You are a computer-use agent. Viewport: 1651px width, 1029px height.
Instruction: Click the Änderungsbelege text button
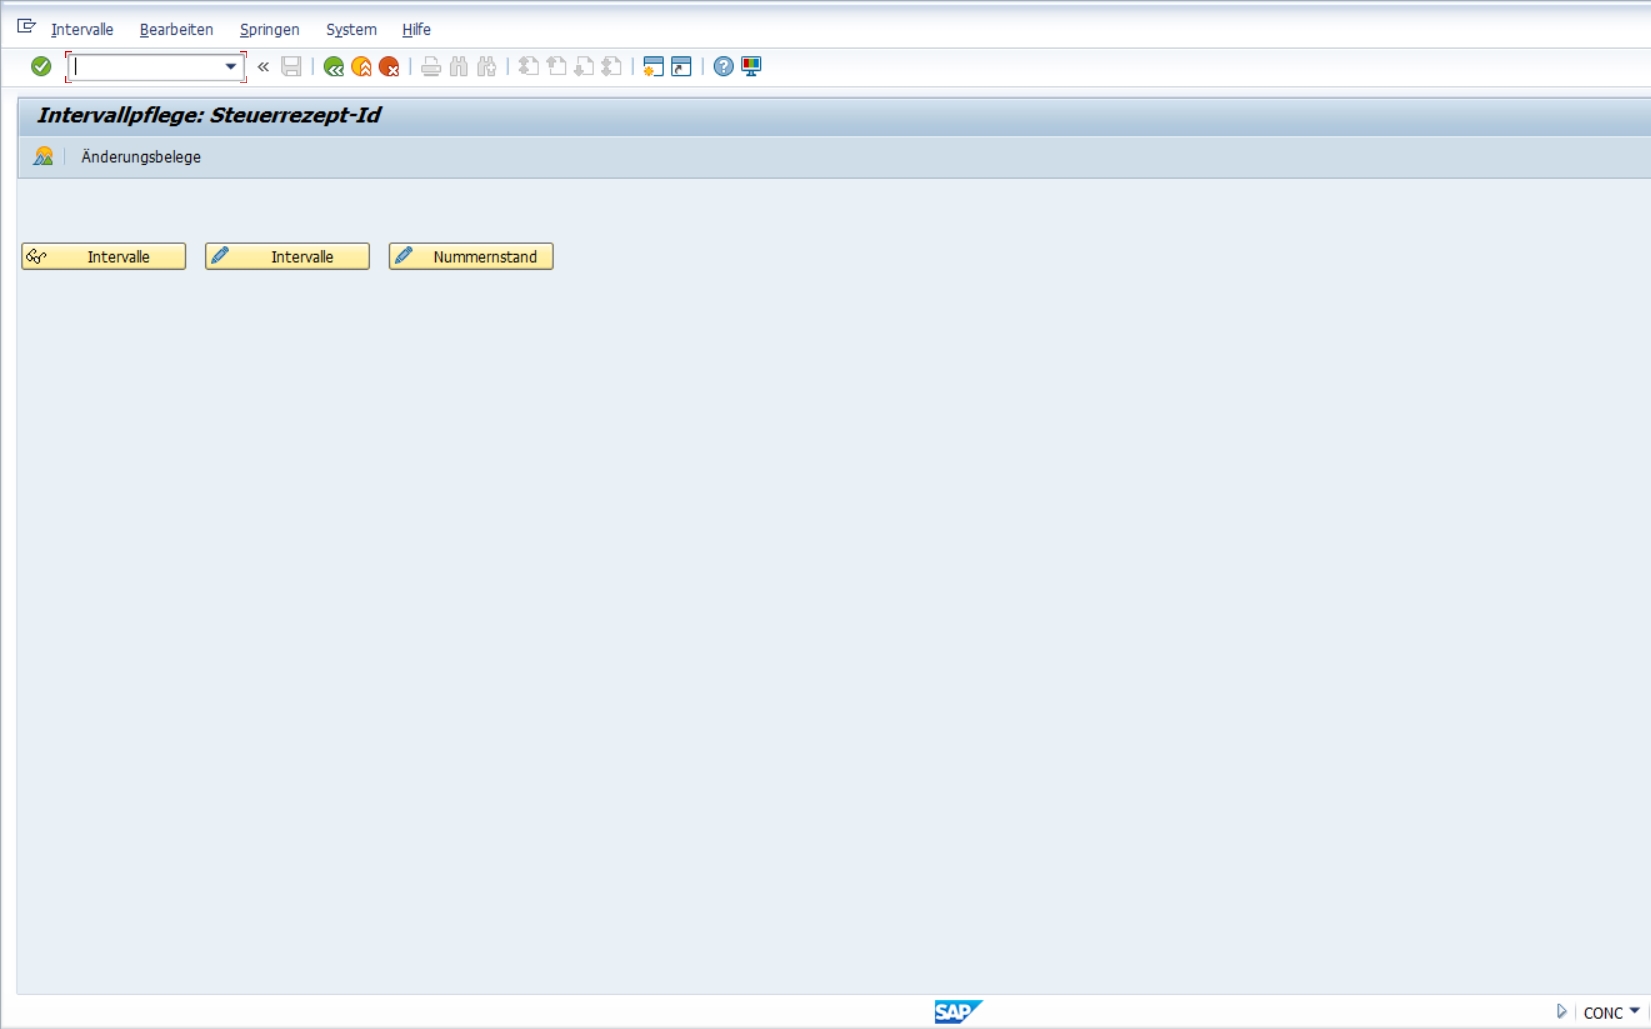141,157
